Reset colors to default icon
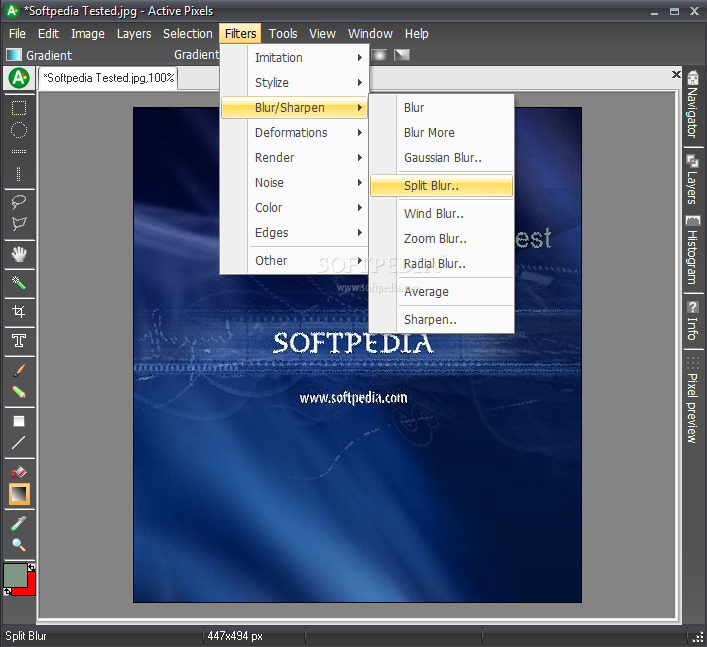Screen dimensions: 707x647 pos(8,591)
